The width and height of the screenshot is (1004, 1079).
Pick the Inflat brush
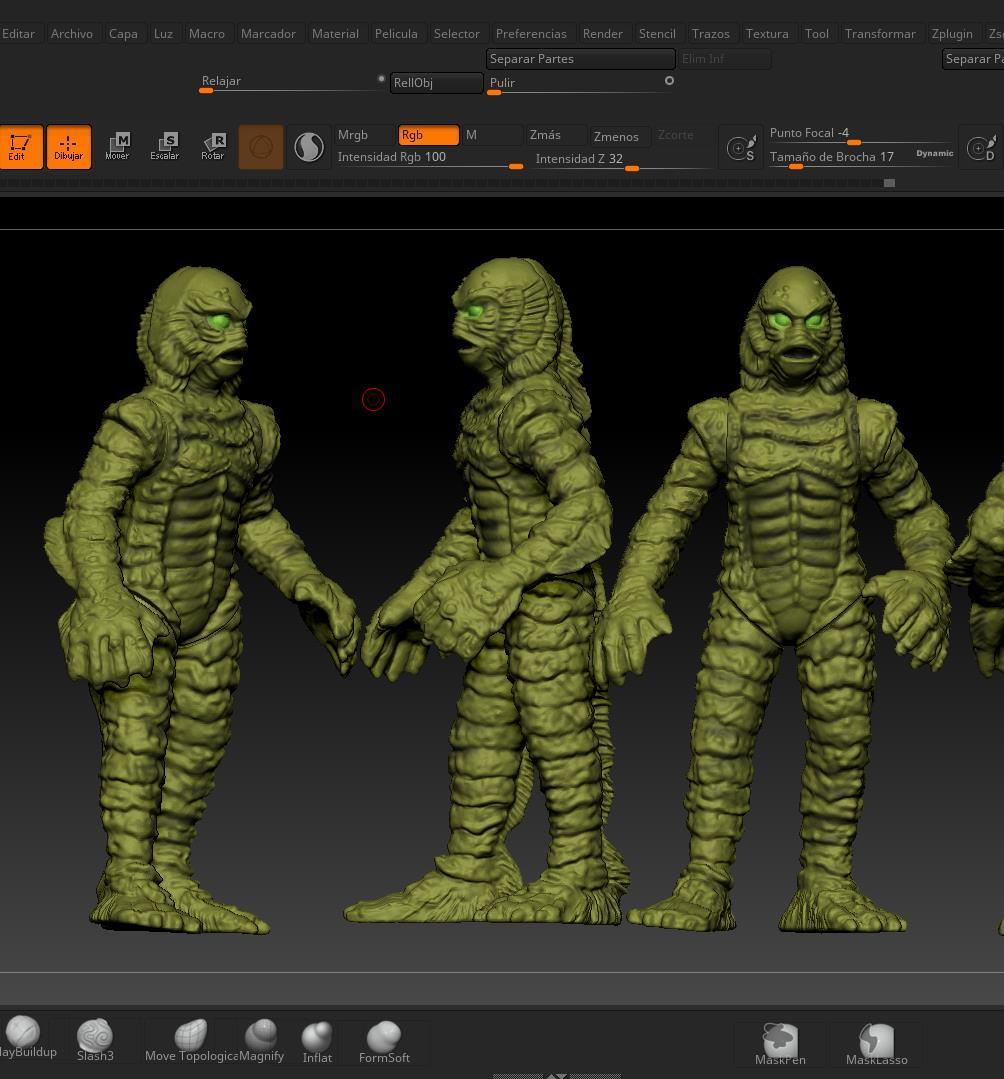pyautogui.click(x=317, y=1035)
